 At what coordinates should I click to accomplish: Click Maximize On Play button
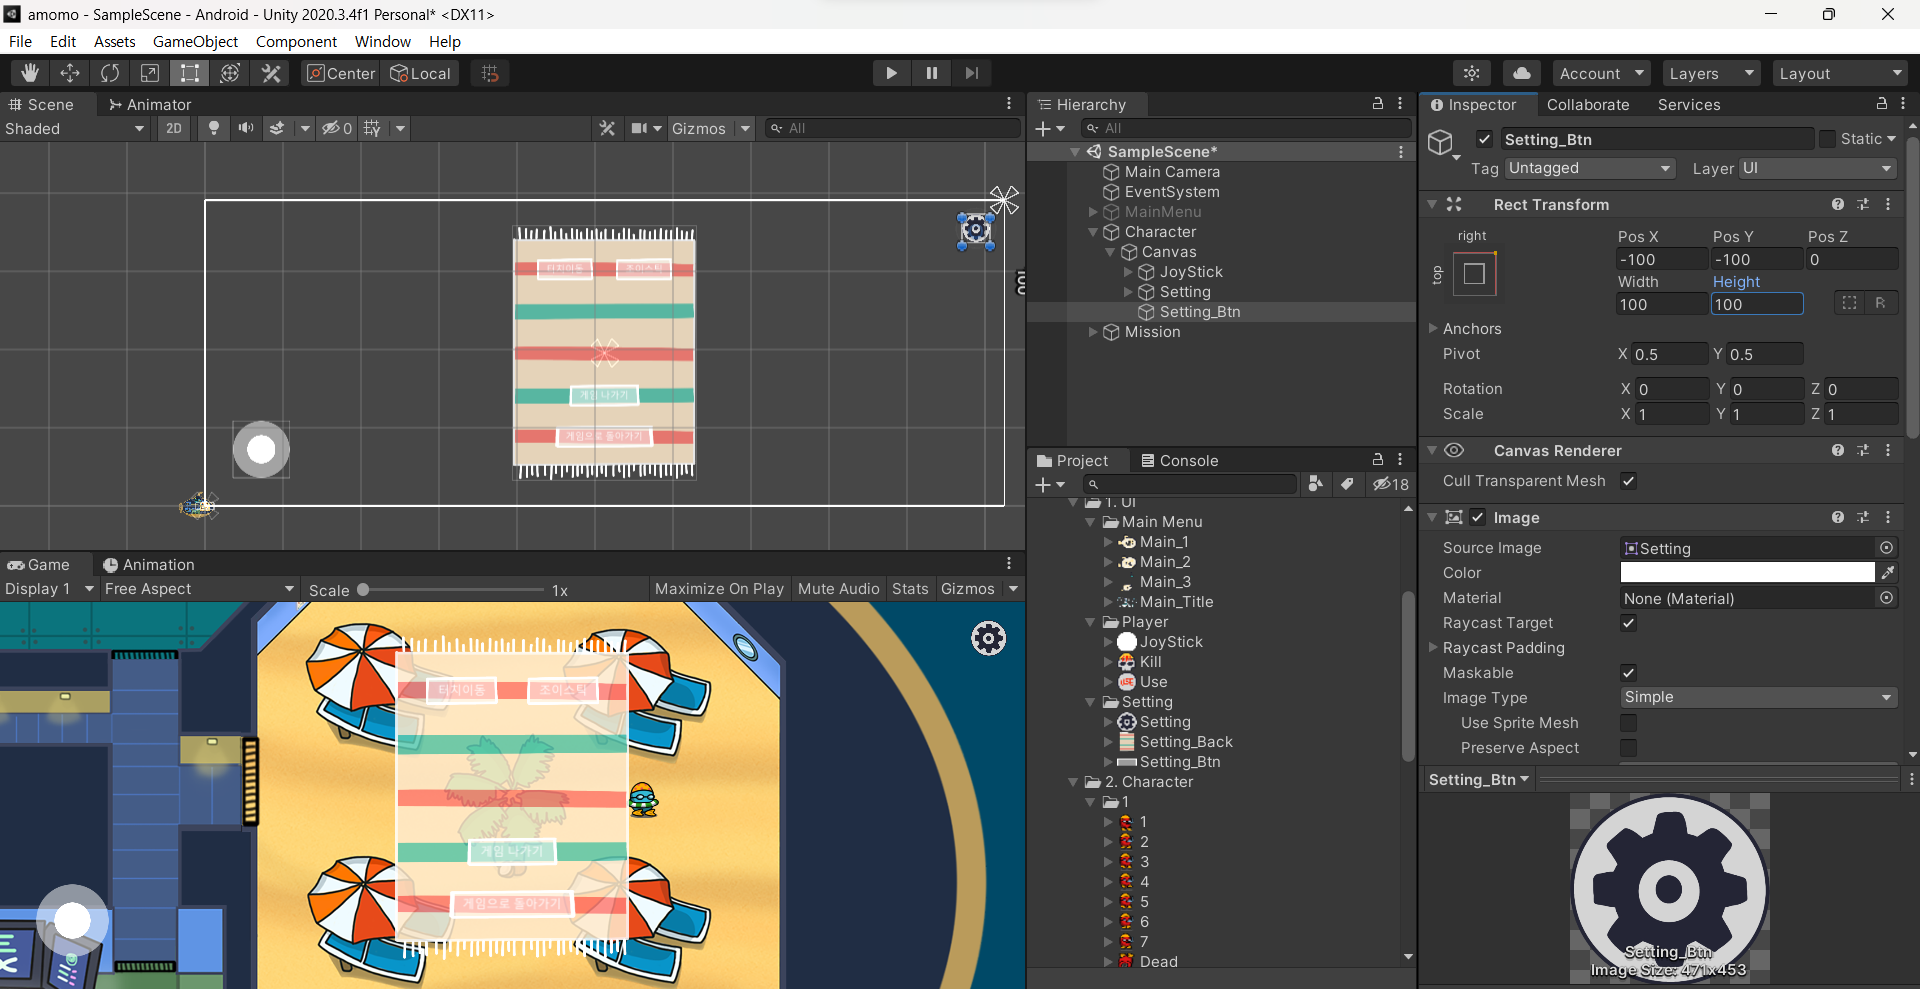click(x=719, y=589)
